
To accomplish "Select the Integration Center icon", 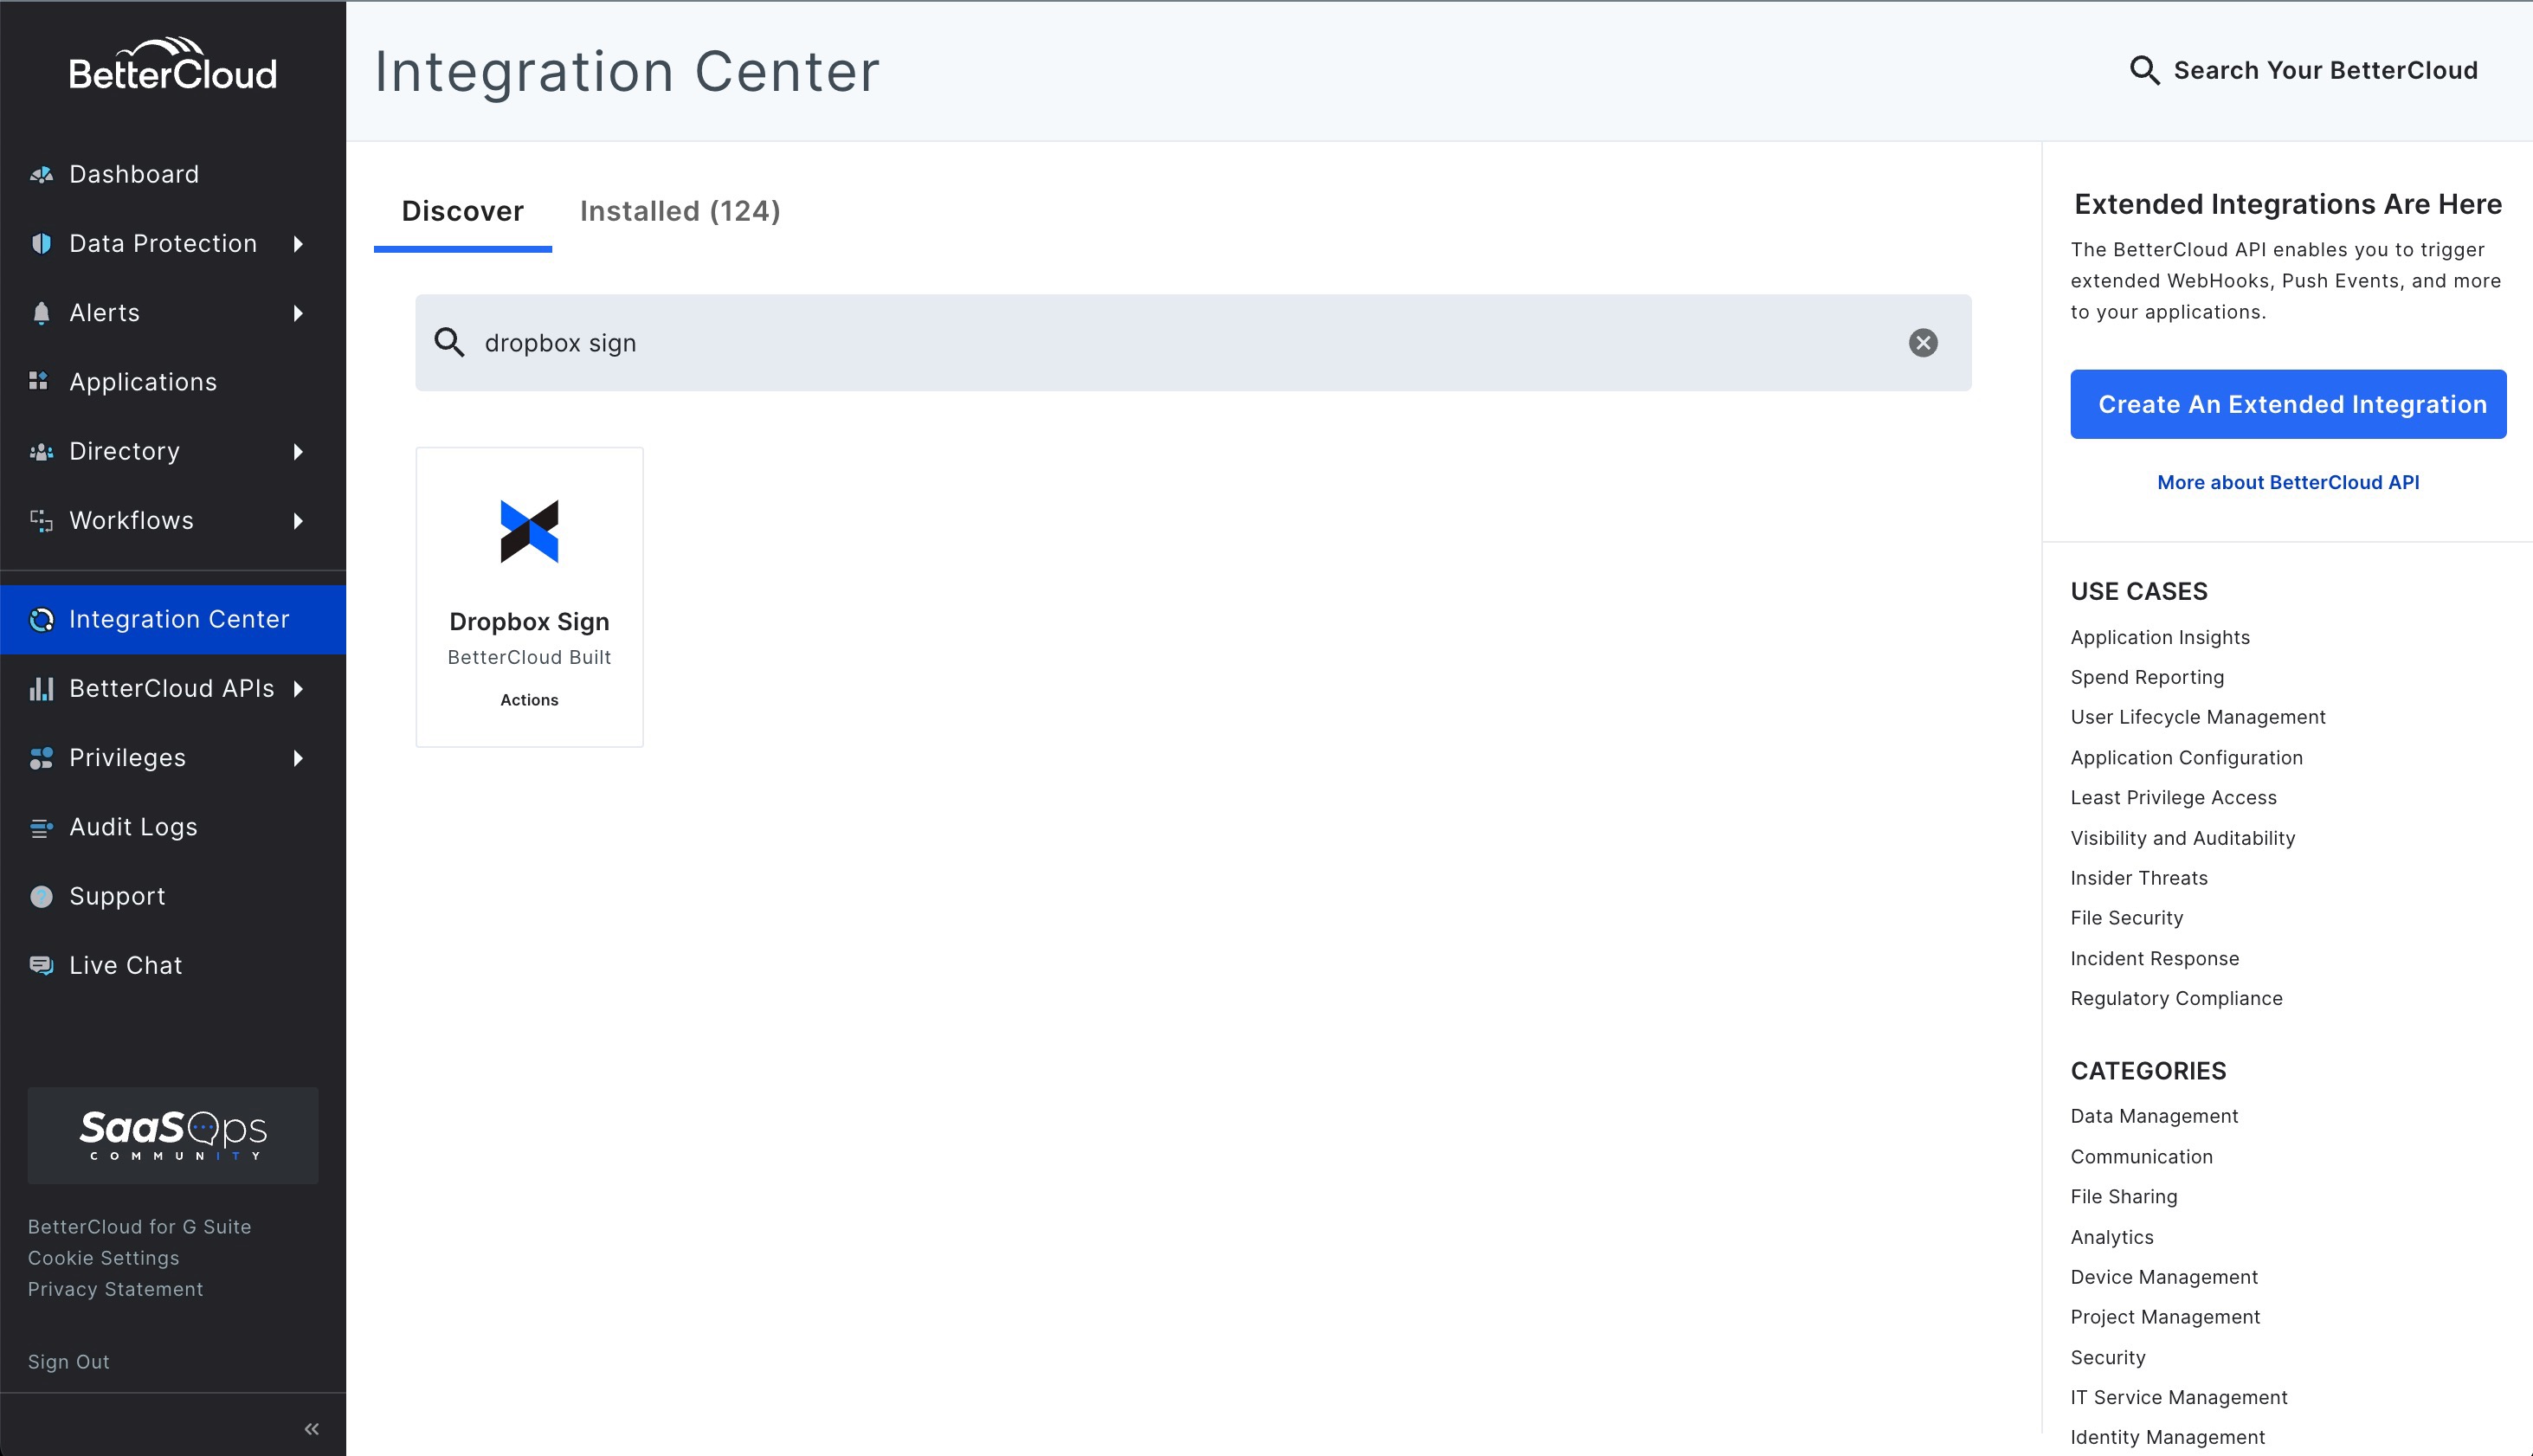I will [41, 619].
